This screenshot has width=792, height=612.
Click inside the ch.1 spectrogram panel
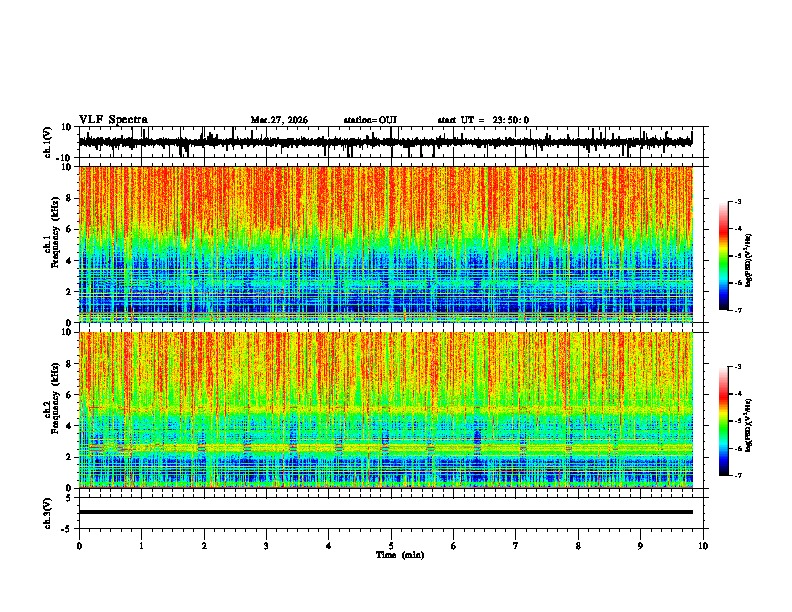pos(385,244)
